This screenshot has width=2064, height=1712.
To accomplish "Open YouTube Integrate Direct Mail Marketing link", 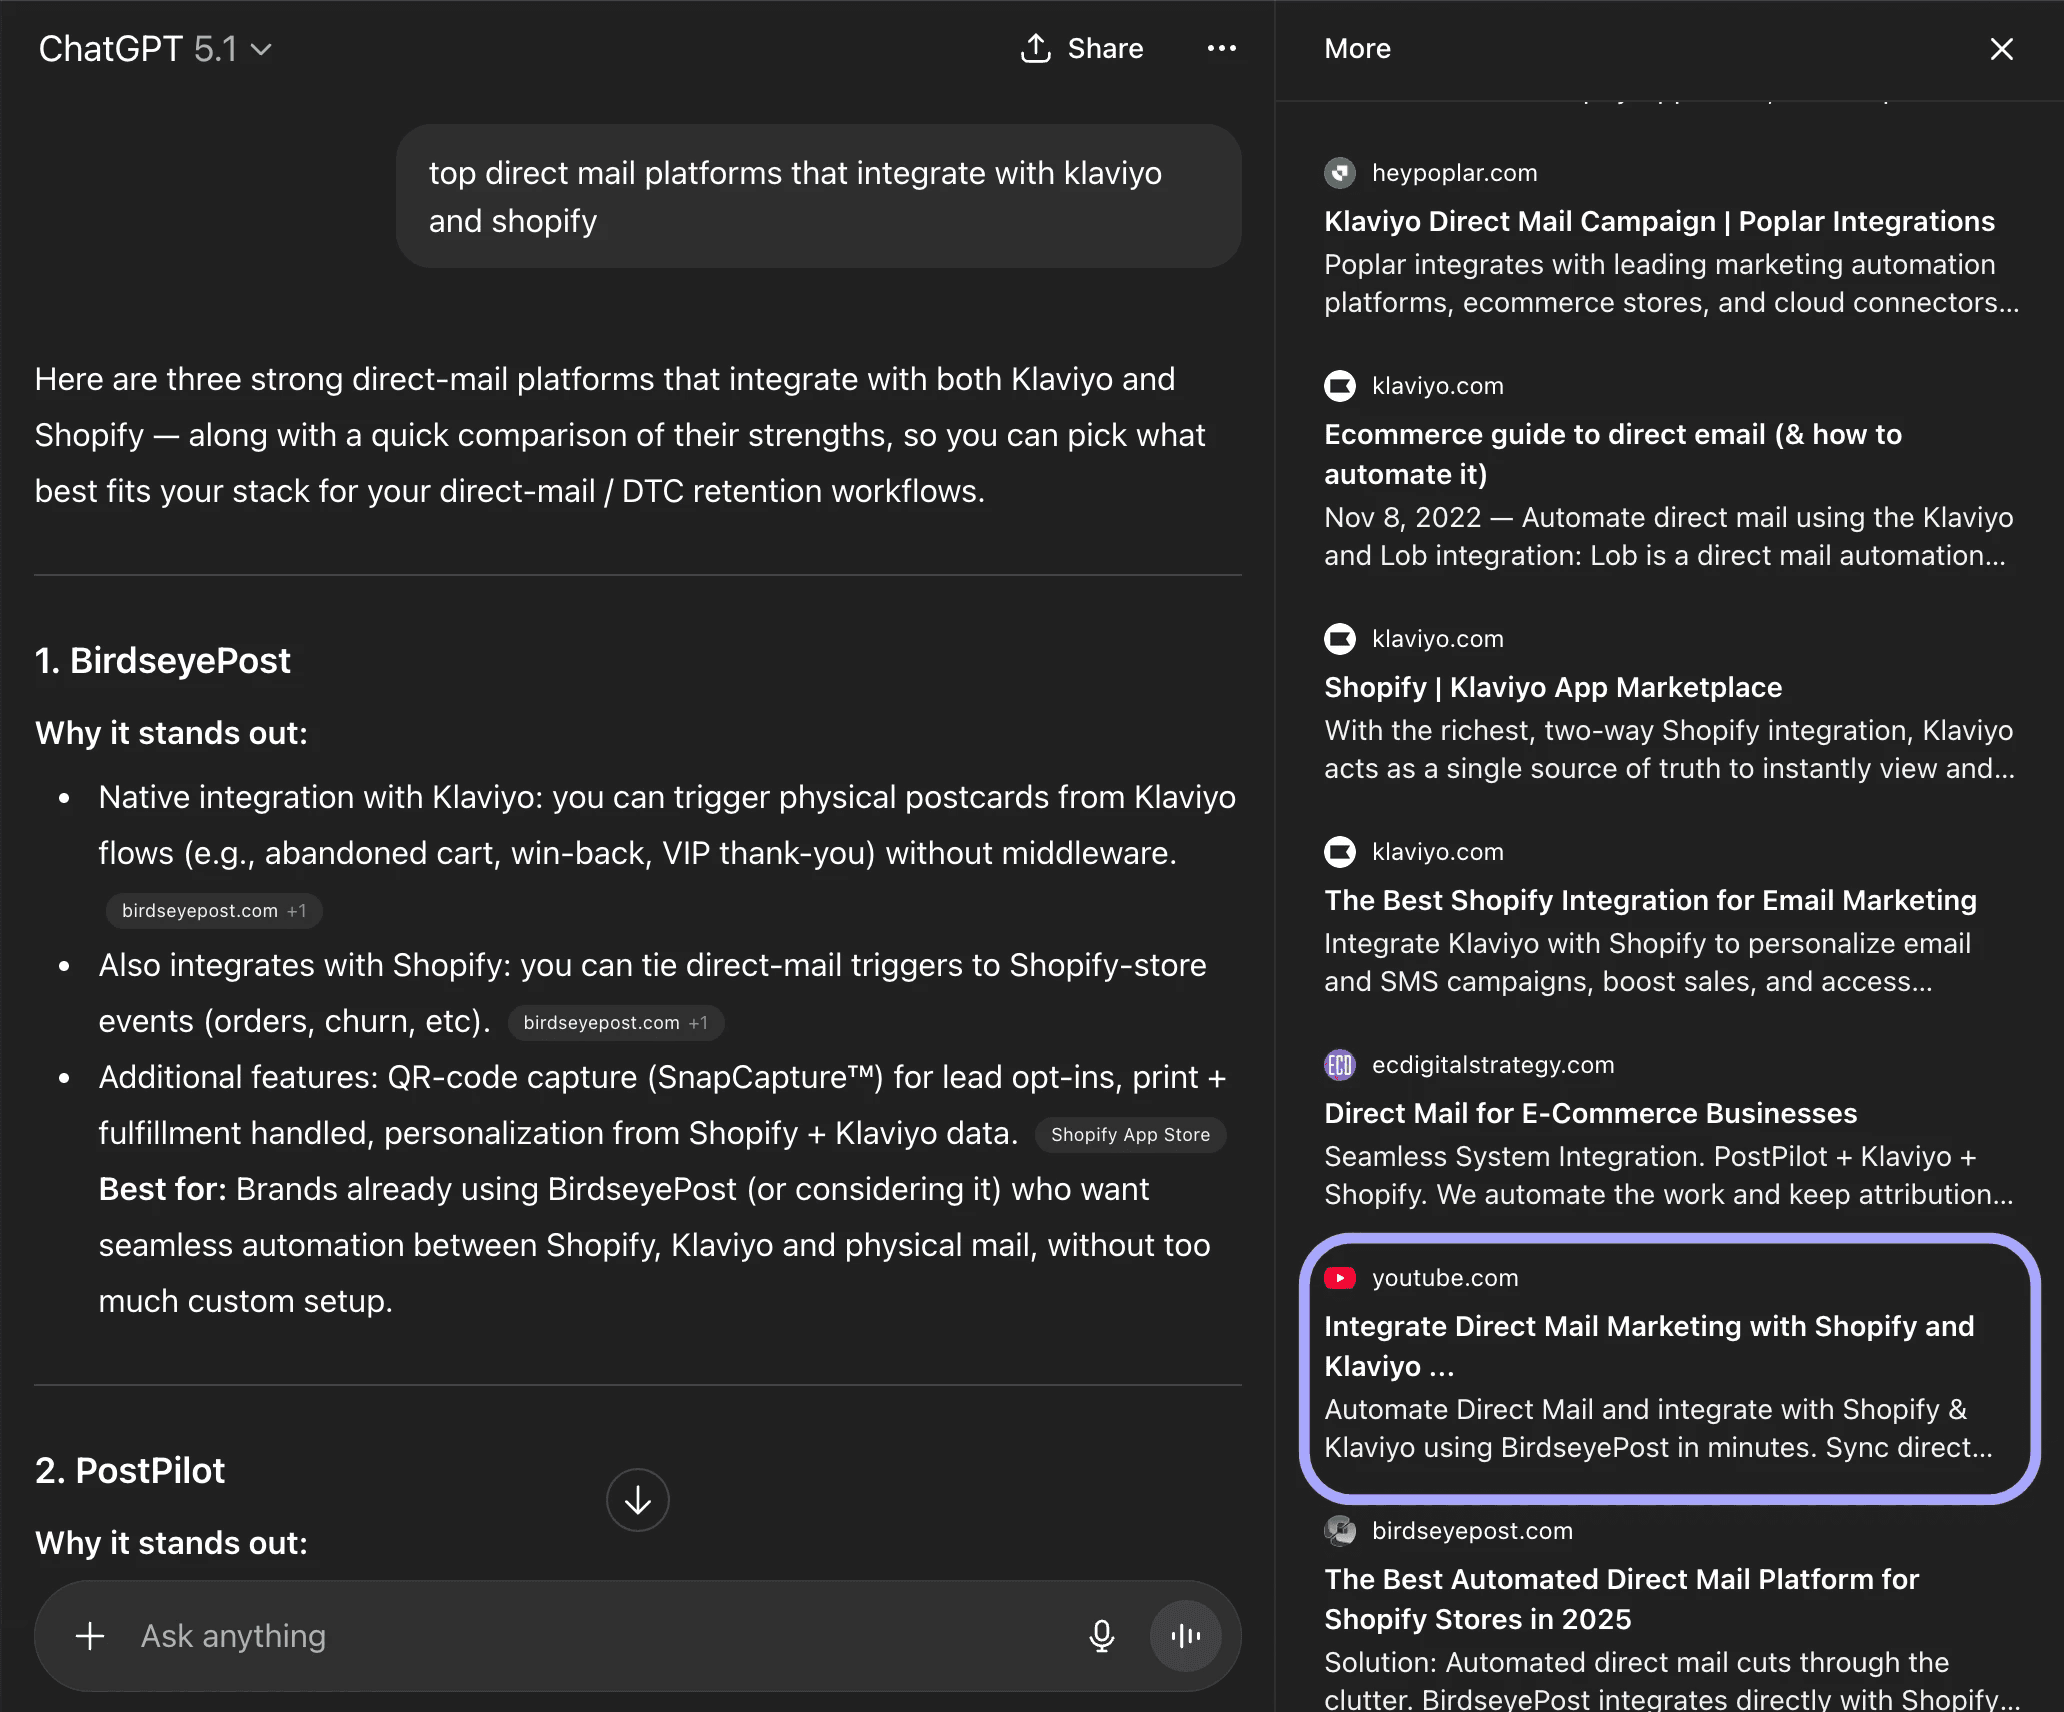I will pyautogui.click(x=1649, y=1346).
